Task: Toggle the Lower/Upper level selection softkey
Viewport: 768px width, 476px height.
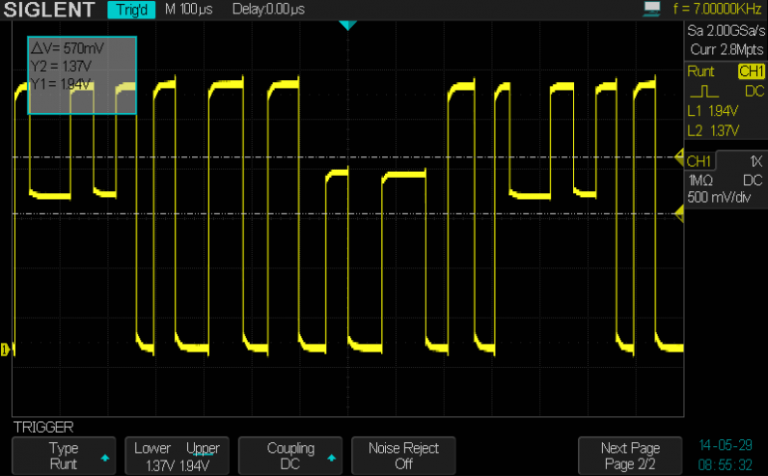Action: (x=176, y=456)
